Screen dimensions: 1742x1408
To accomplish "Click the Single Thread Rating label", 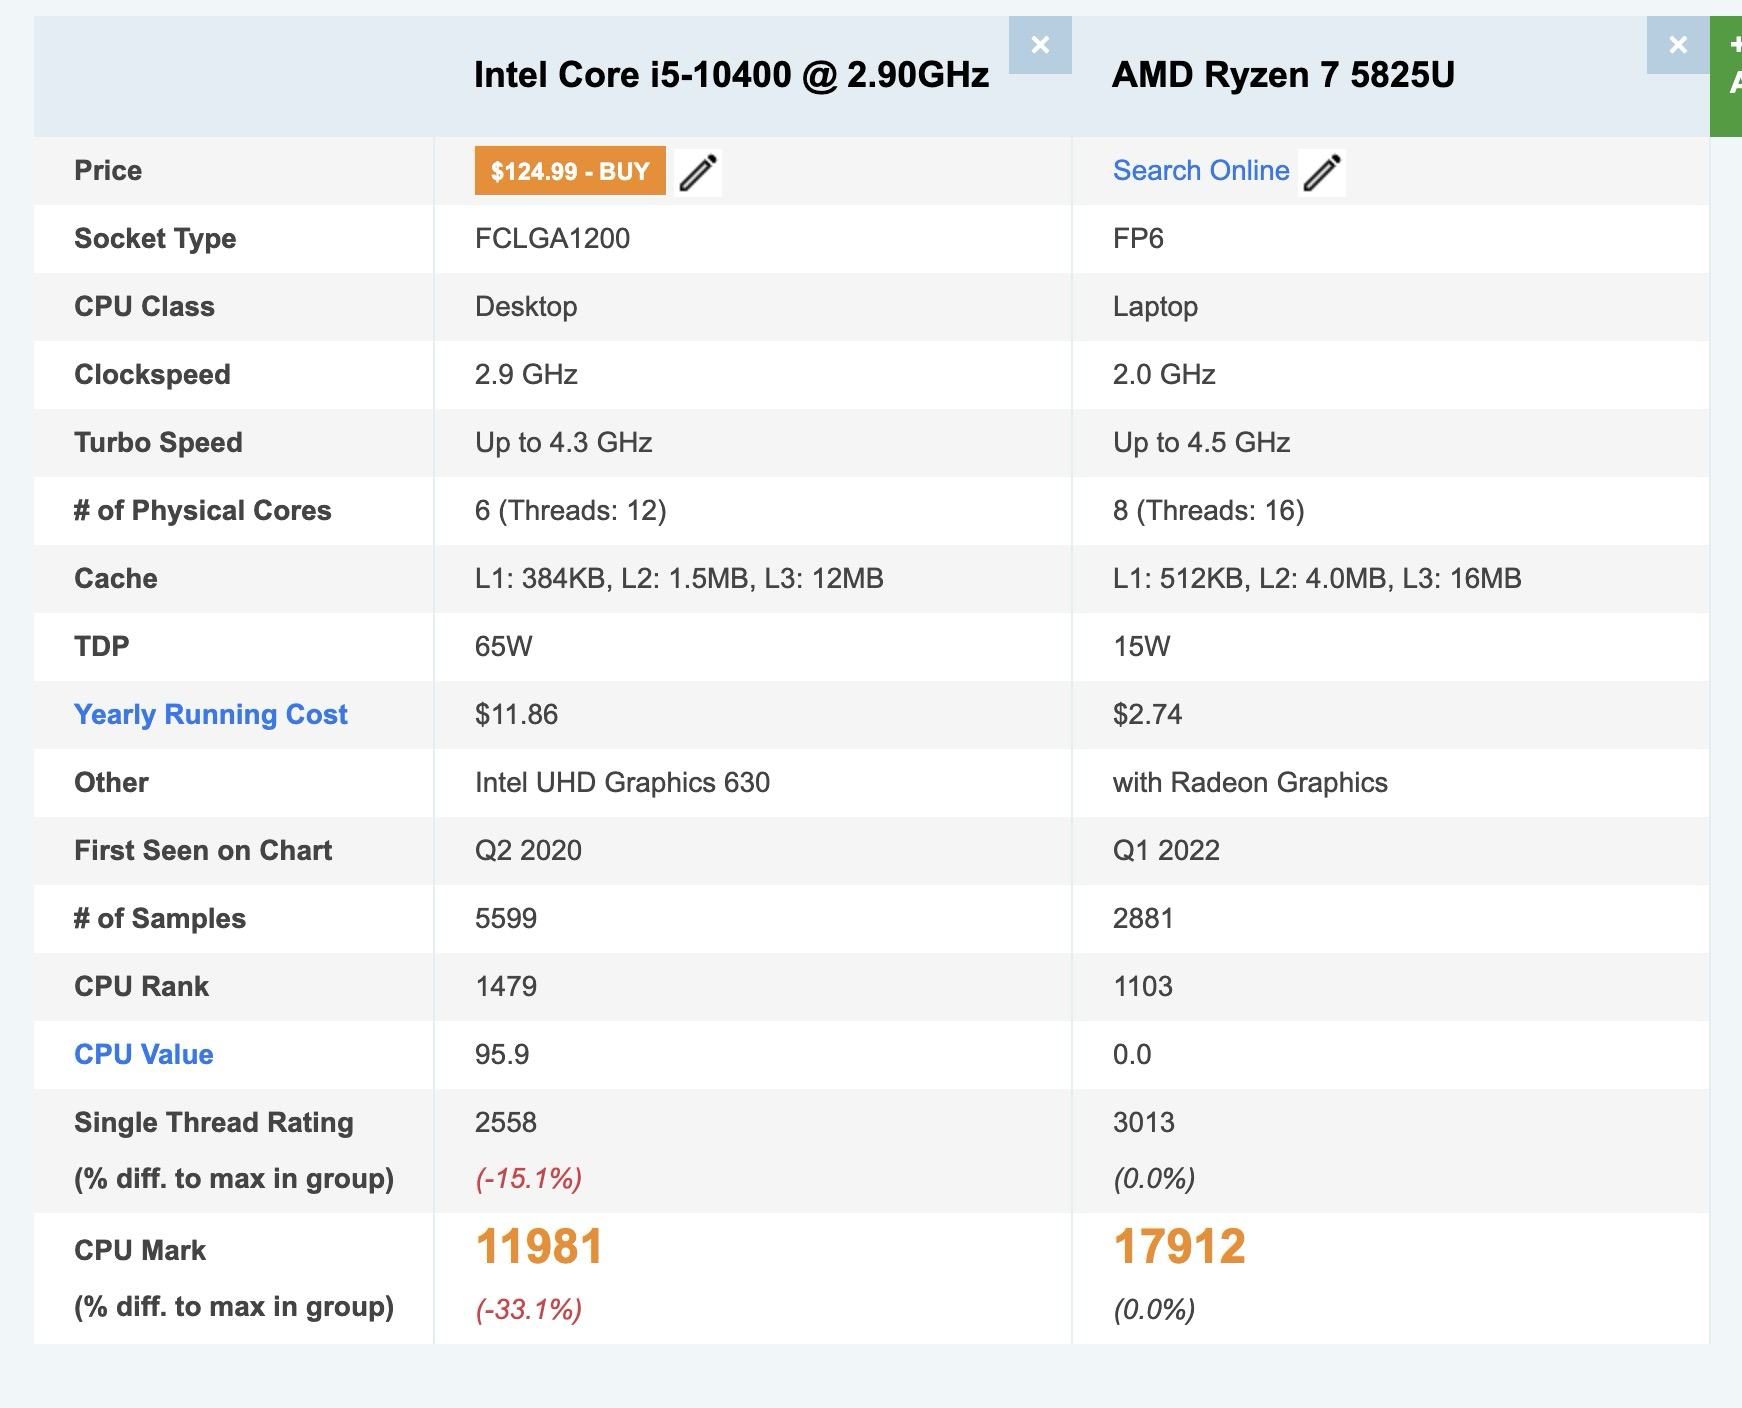I will click(214, 1122).
